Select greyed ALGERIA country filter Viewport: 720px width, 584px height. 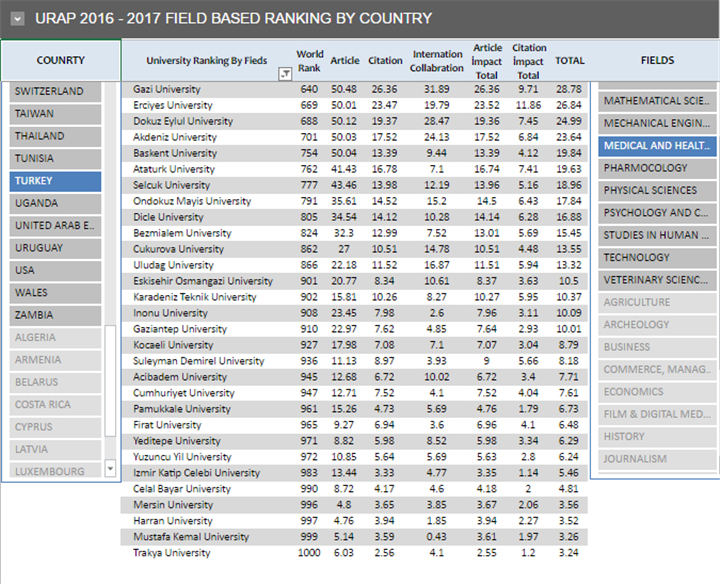[55, 337]
